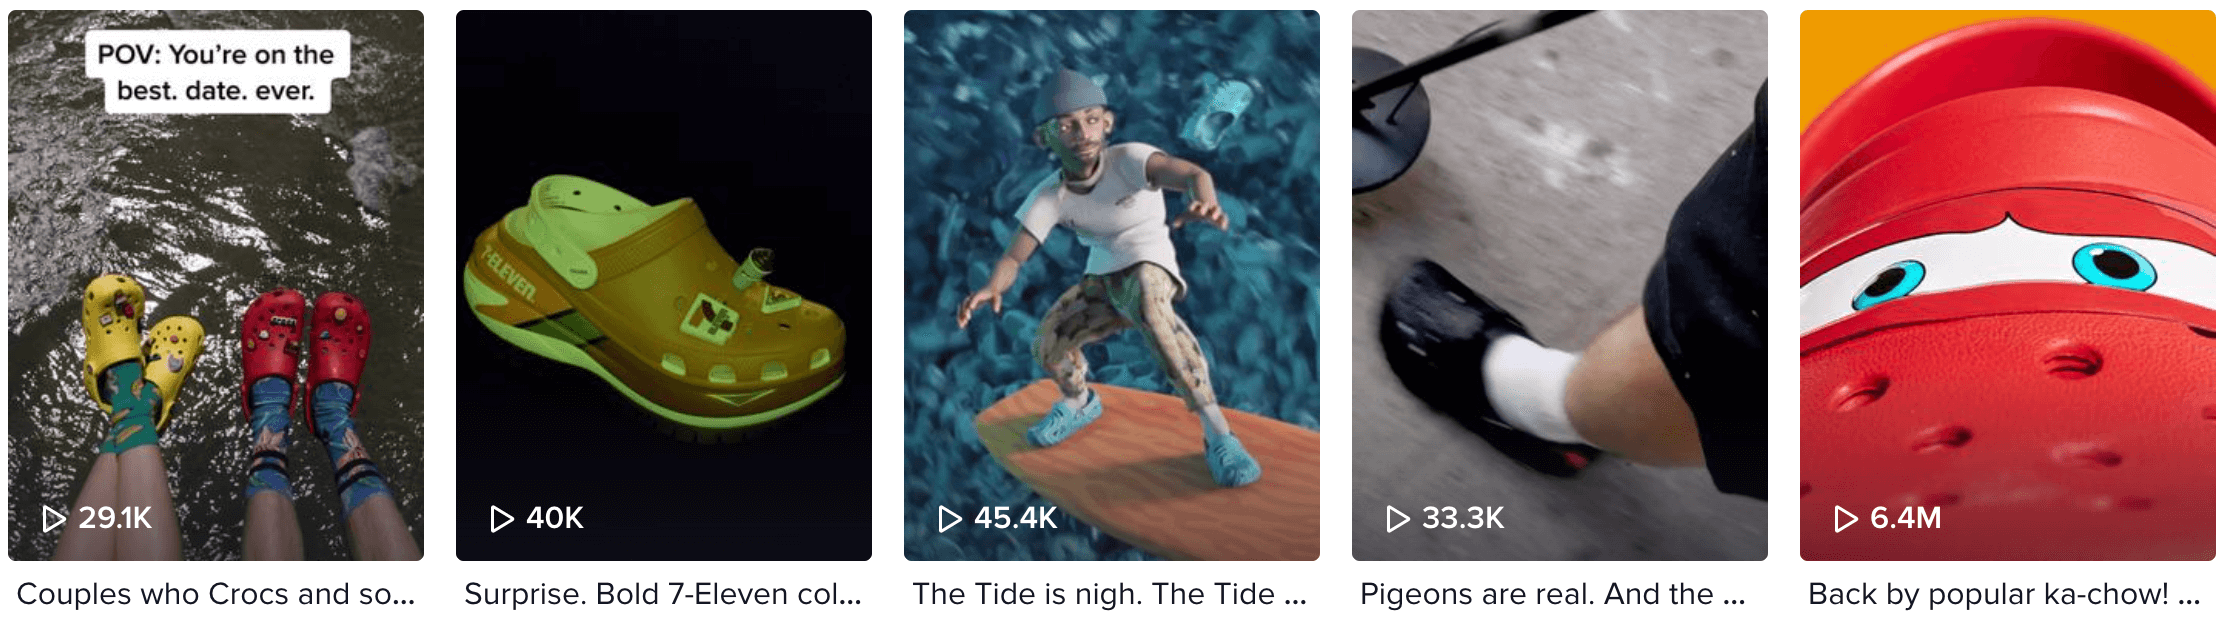The image size is (2232, 624).
Task: Click the 45.4K view count
Action: click(1016, 518)
